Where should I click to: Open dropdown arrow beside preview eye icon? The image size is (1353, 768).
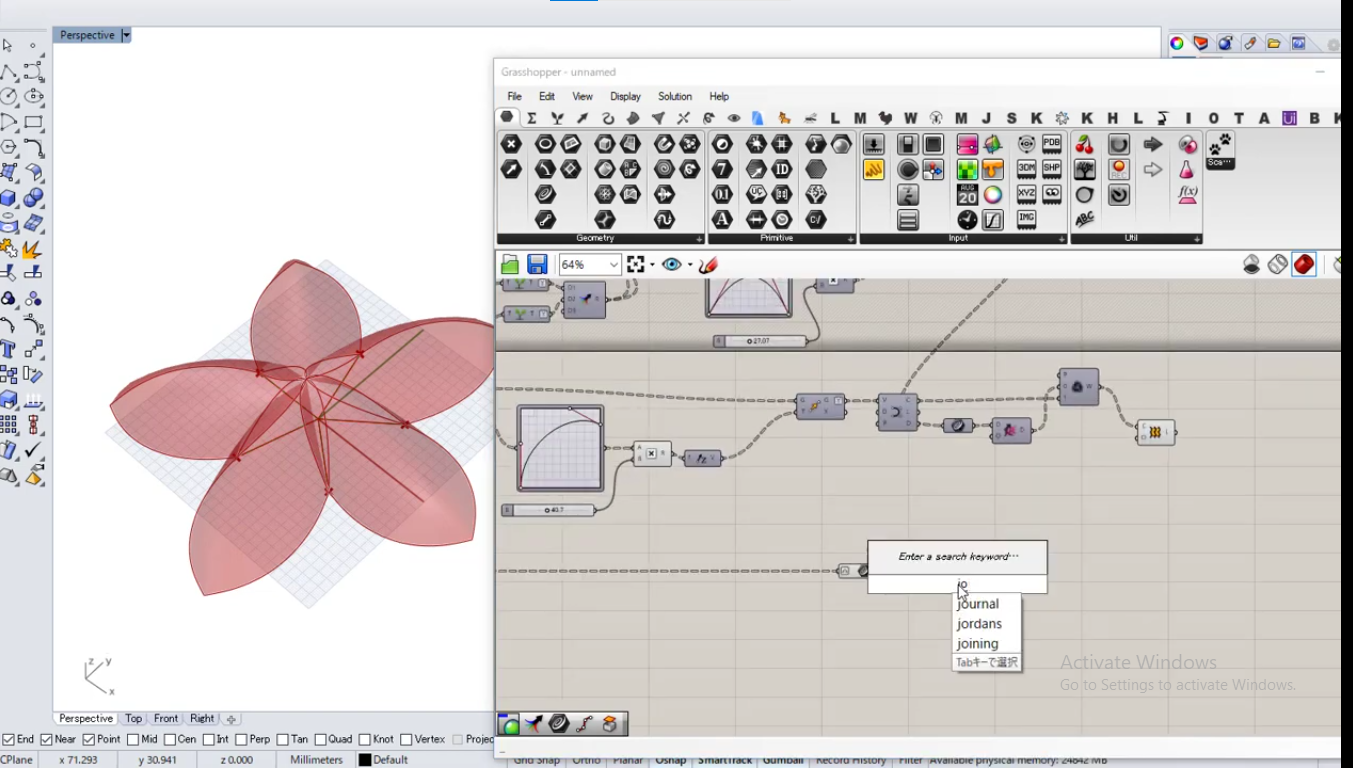coord(688,265)
